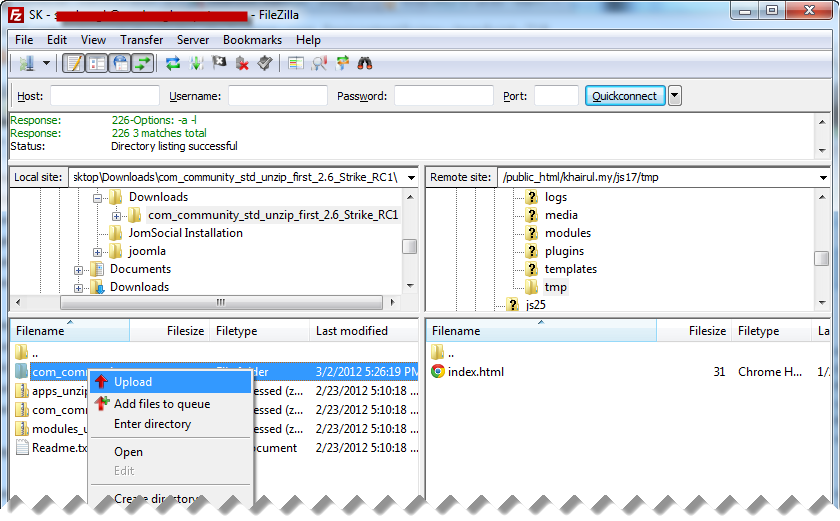Expand the com_community_std_unzip_first folder
The image size is (840, 521).
pyautogui.click(x=116, y=216)
